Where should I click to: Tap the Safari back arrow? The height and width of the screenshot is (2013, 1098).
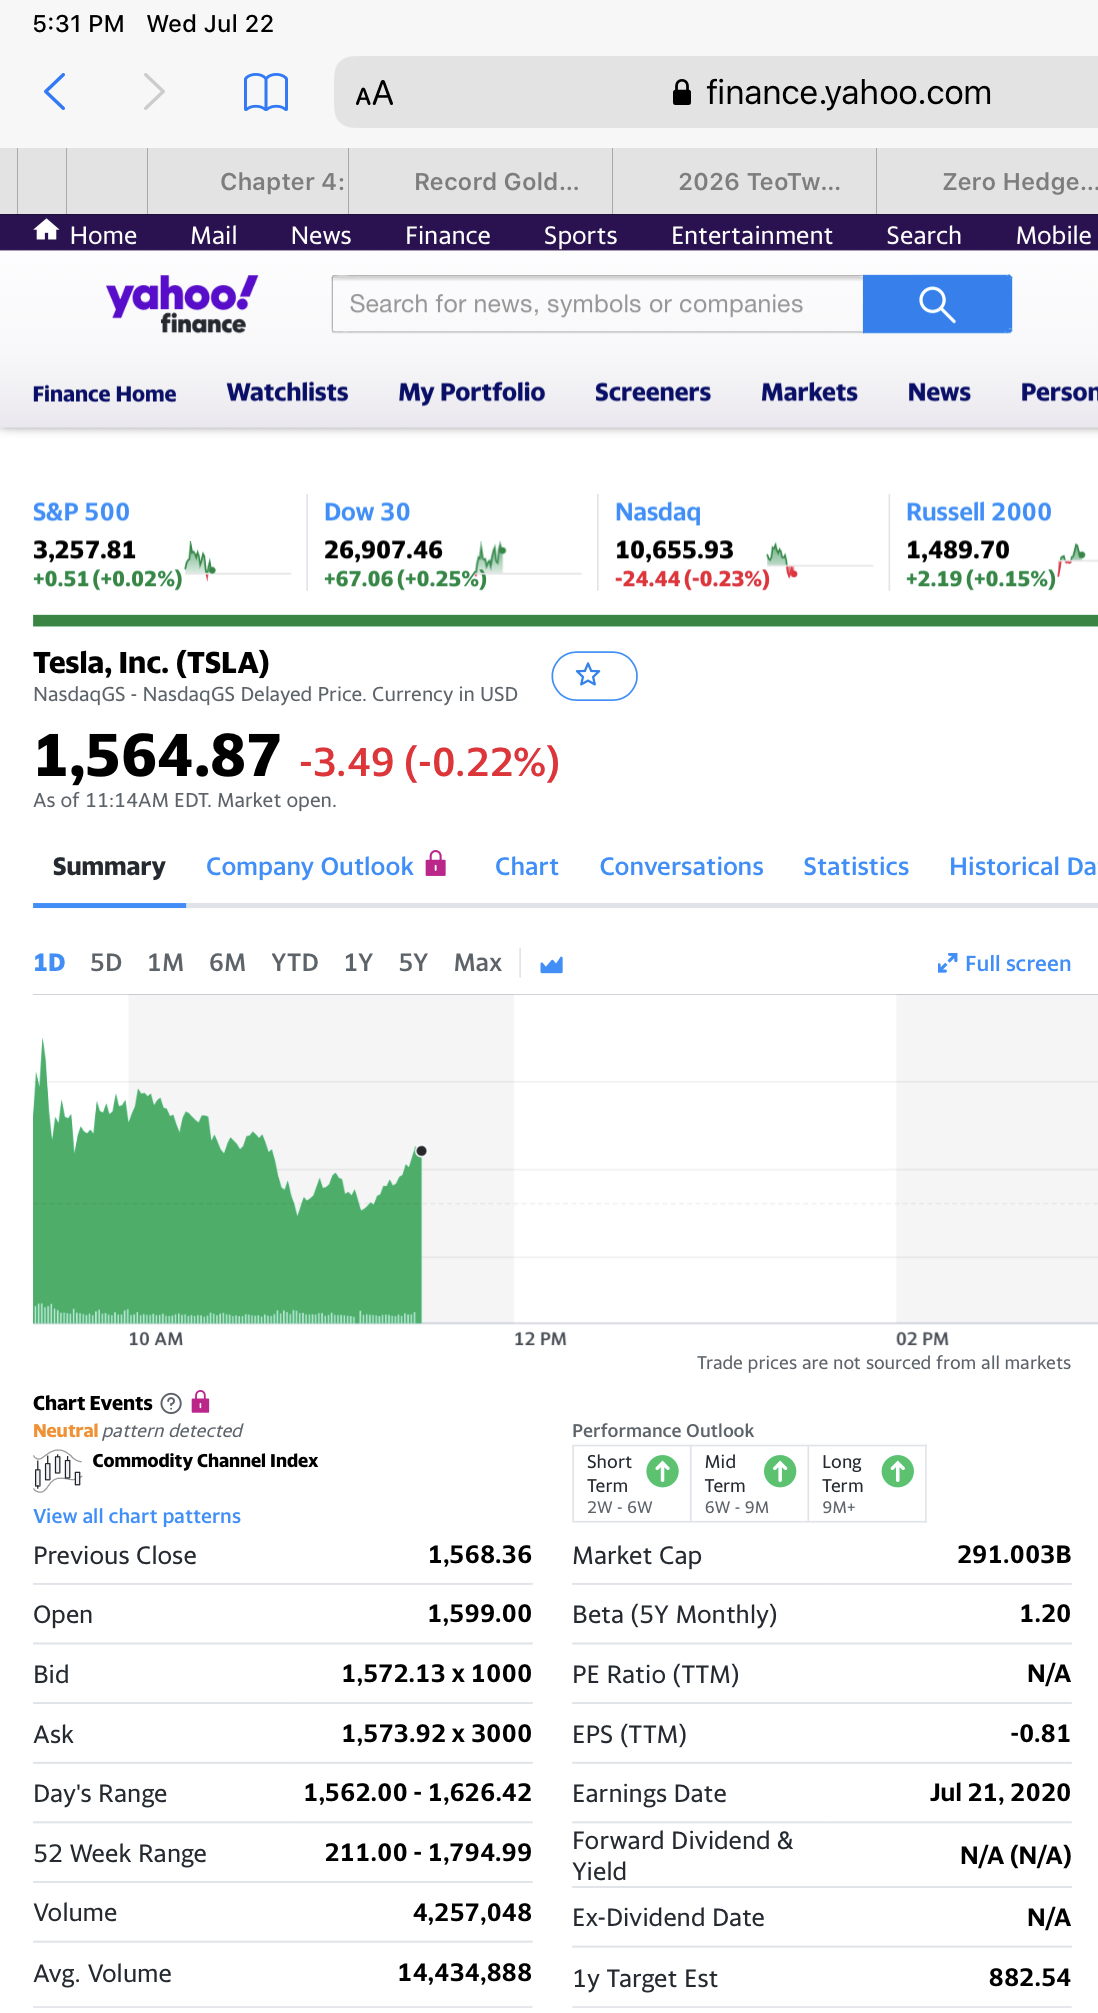pyautogui.click(x=56, y=92)
